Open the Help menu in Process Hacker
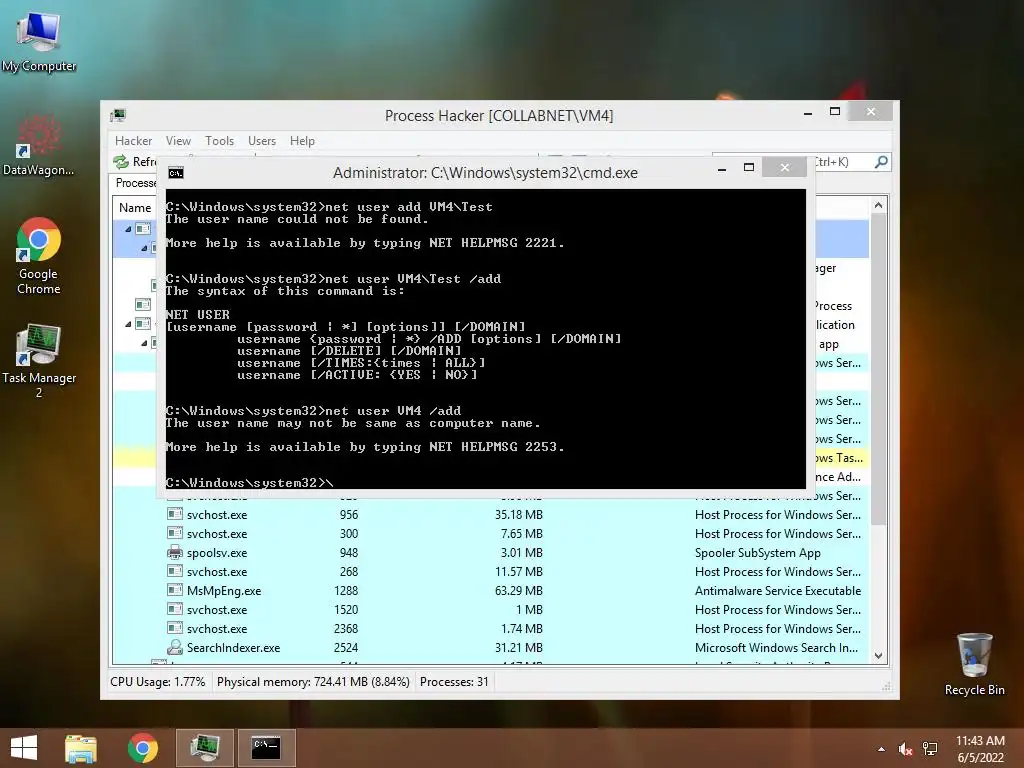This screenshot has height=768, width=1024. (302, 141)
